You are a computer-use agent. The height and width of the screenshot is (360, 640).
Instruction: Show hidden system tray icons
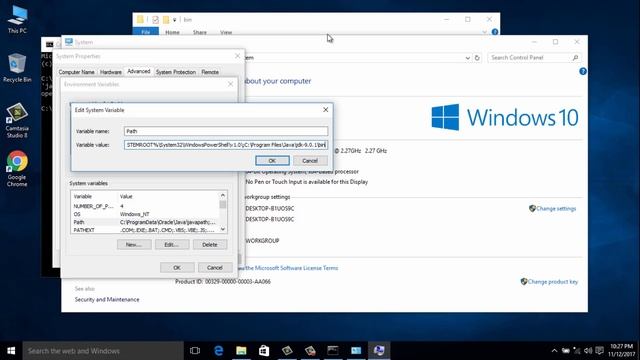click(x=554, y=351)
